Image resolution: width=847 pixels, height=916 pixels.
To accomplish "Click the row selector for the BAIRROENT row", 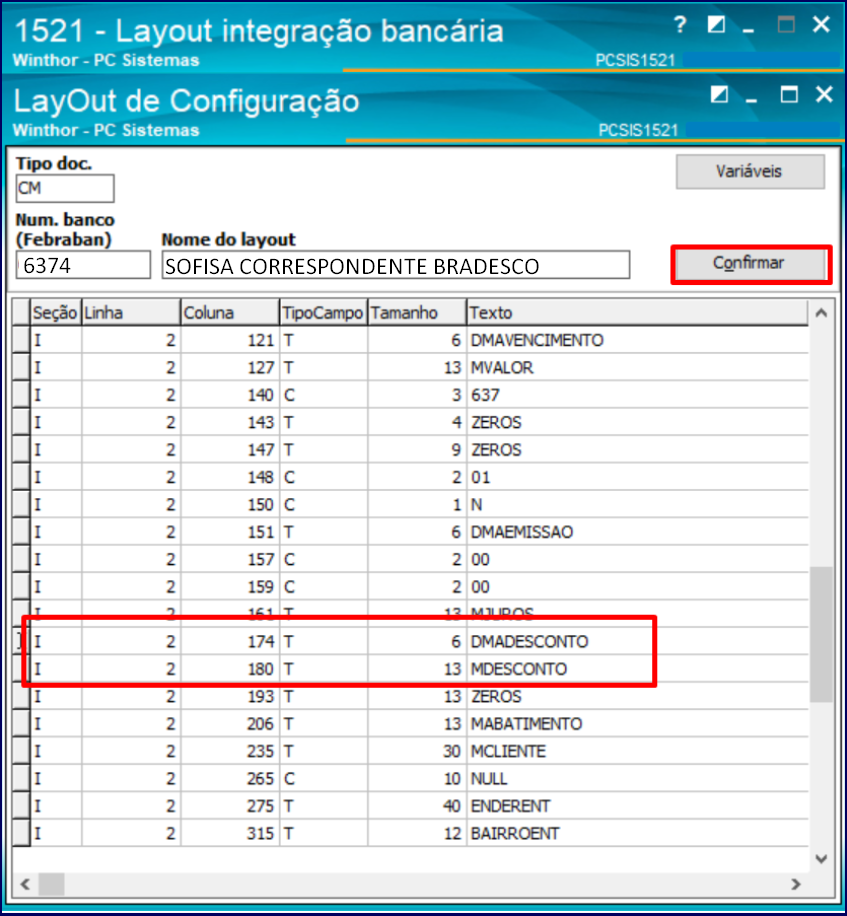I will [22, 834].
